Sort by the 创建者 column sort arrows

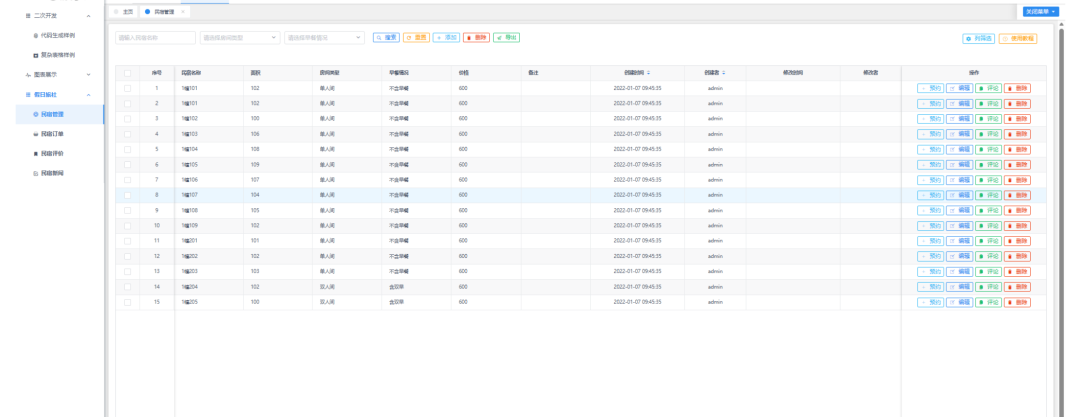coord(724,72)
